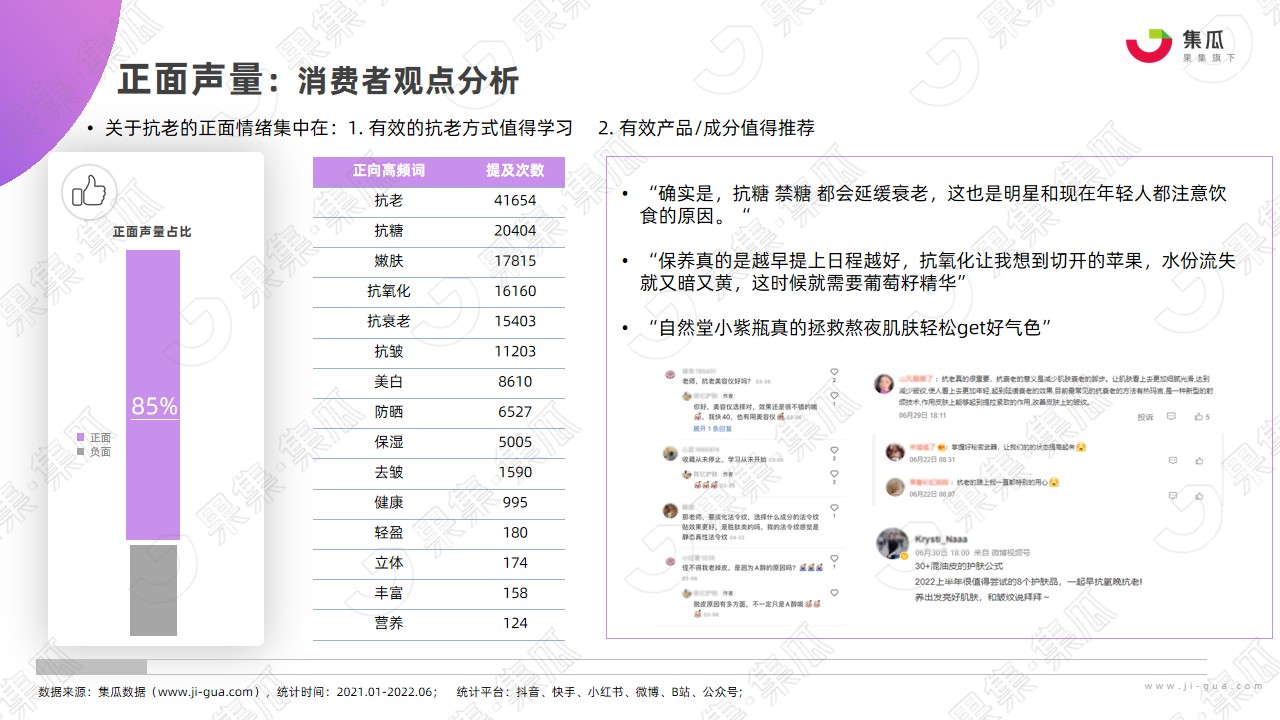Click the header cell 正向高频词
The width and height of the screenshot is (1280, 720).
389,171
